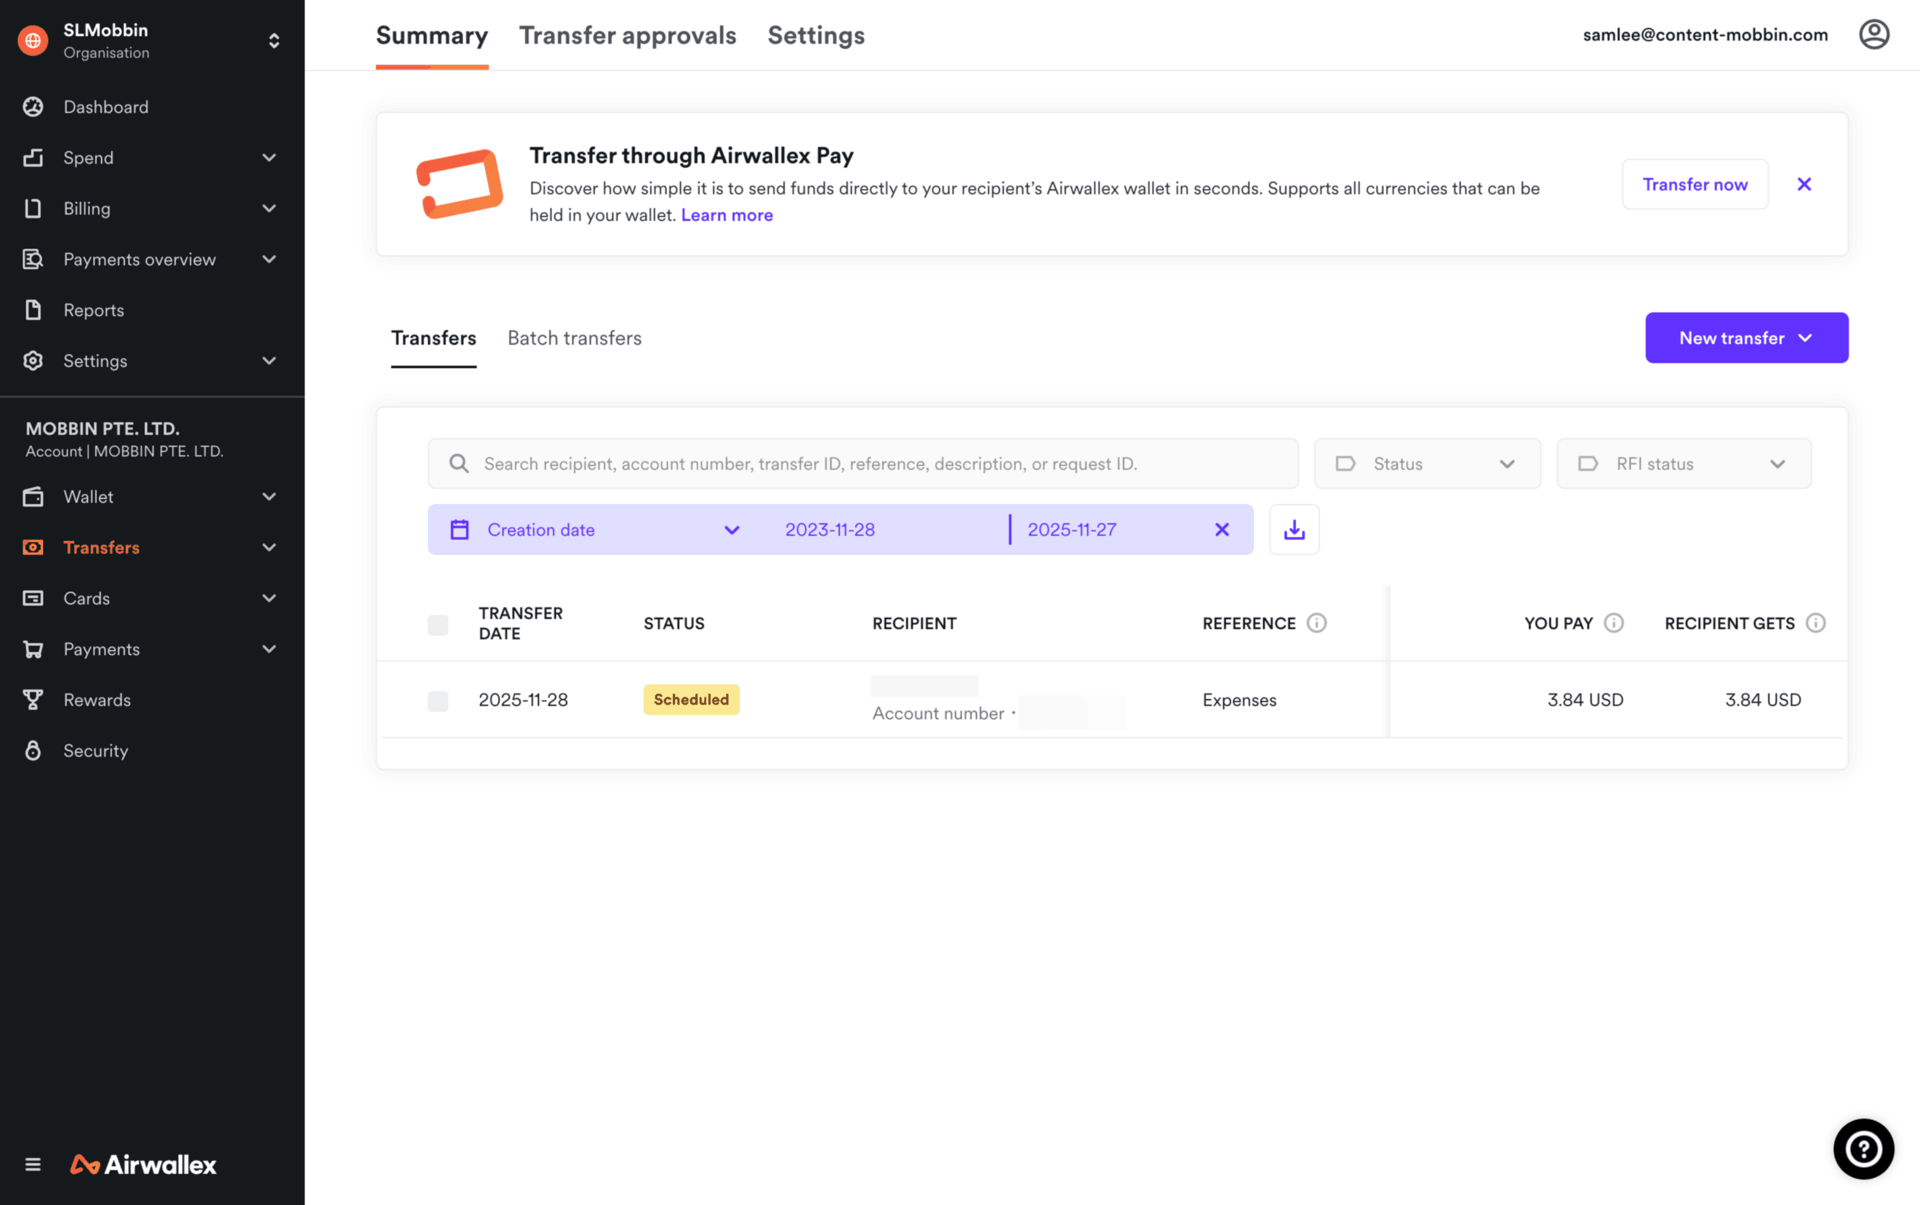
Task: Switch to the Transfer approvals tab
Action: 627,35
